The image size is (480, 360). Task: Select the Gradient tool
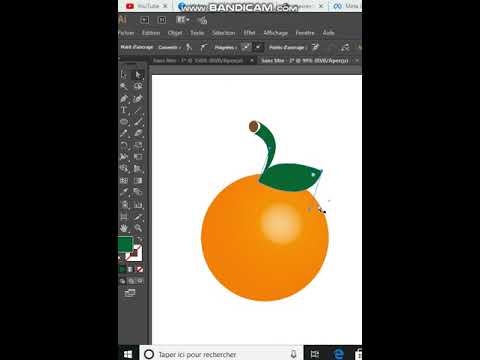tap(138, 180)
